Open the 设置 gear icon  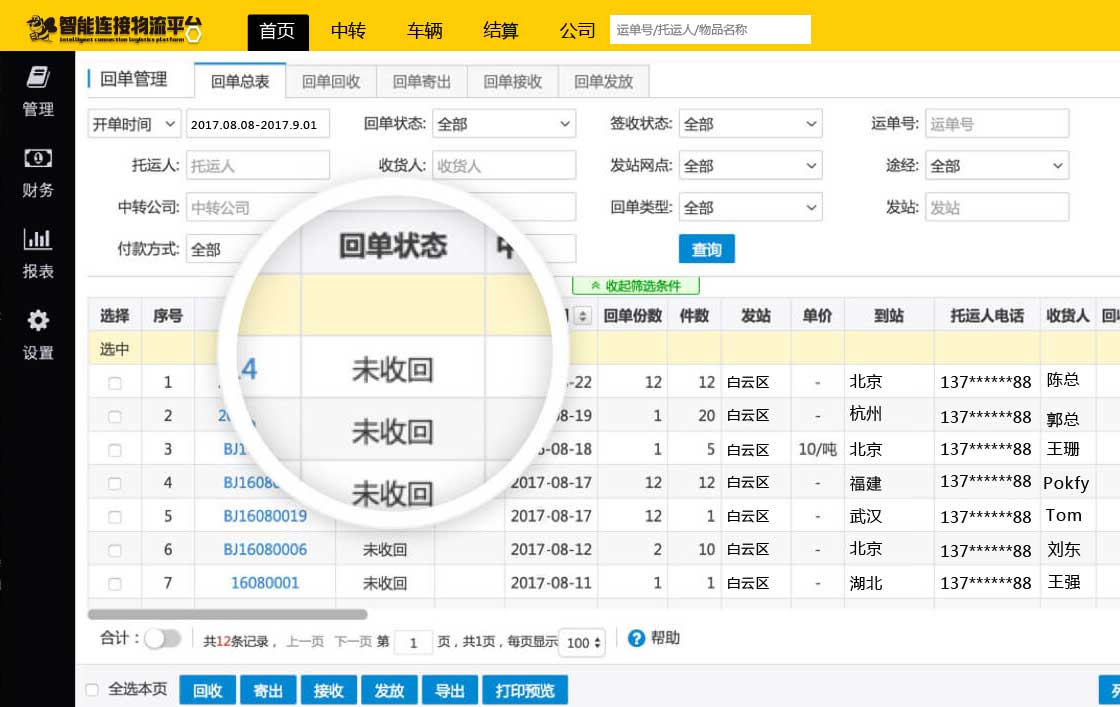[x=38, y=321]
